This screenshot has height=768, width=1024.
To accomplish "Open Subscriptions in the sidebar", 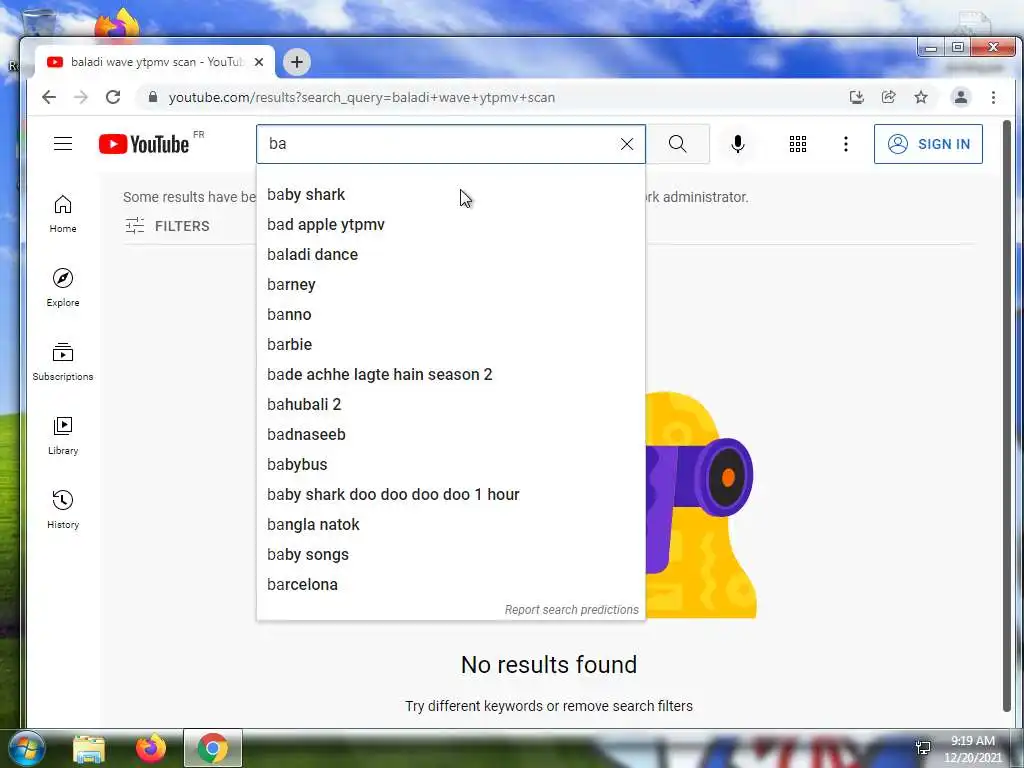I will click(x=63, y=362).
